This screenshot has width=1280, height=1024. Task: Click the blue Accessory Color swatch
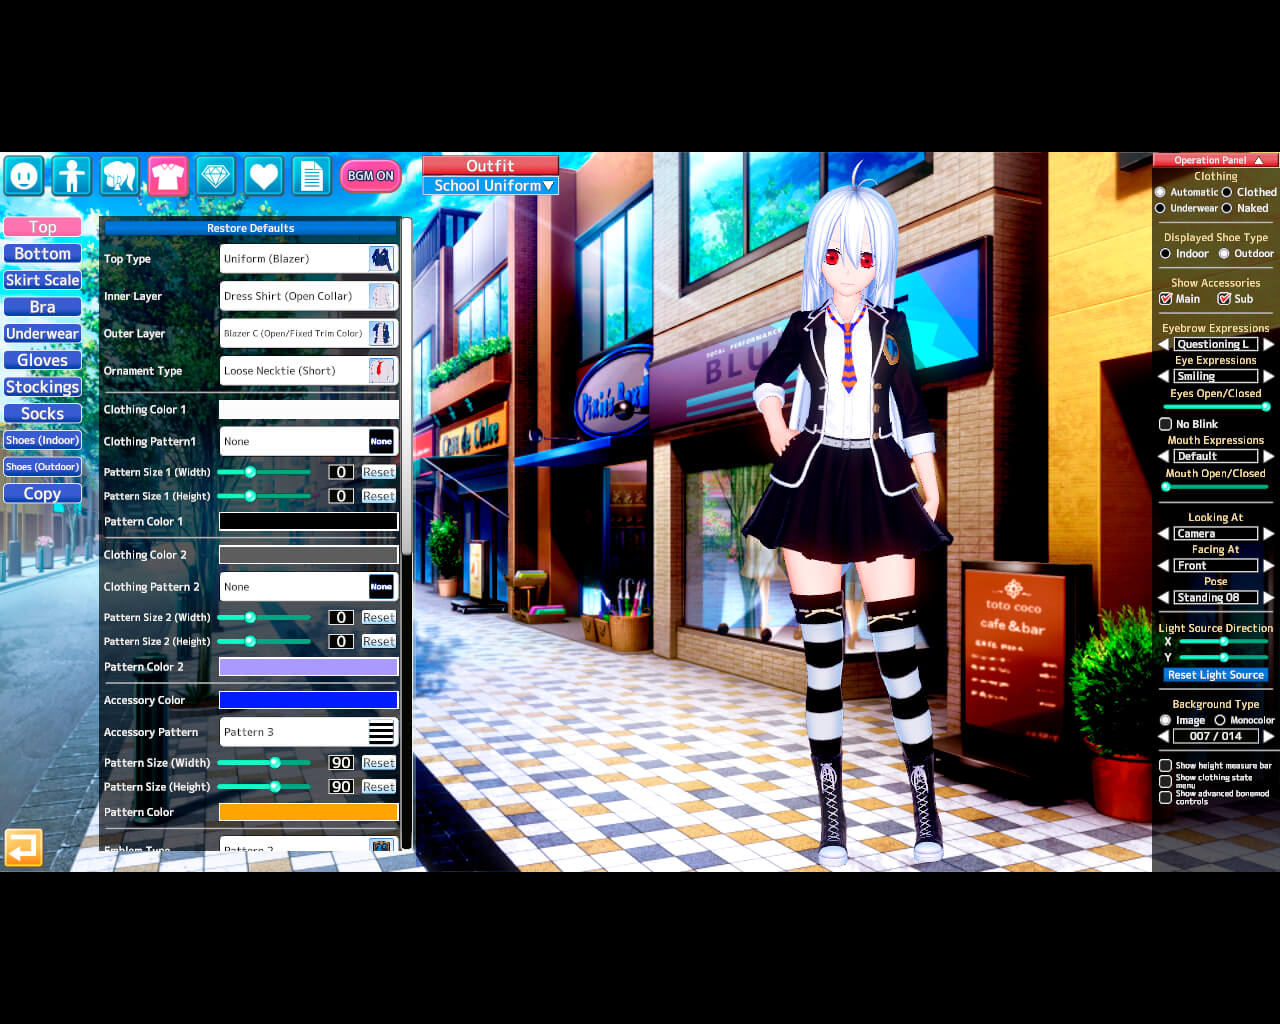308,700
